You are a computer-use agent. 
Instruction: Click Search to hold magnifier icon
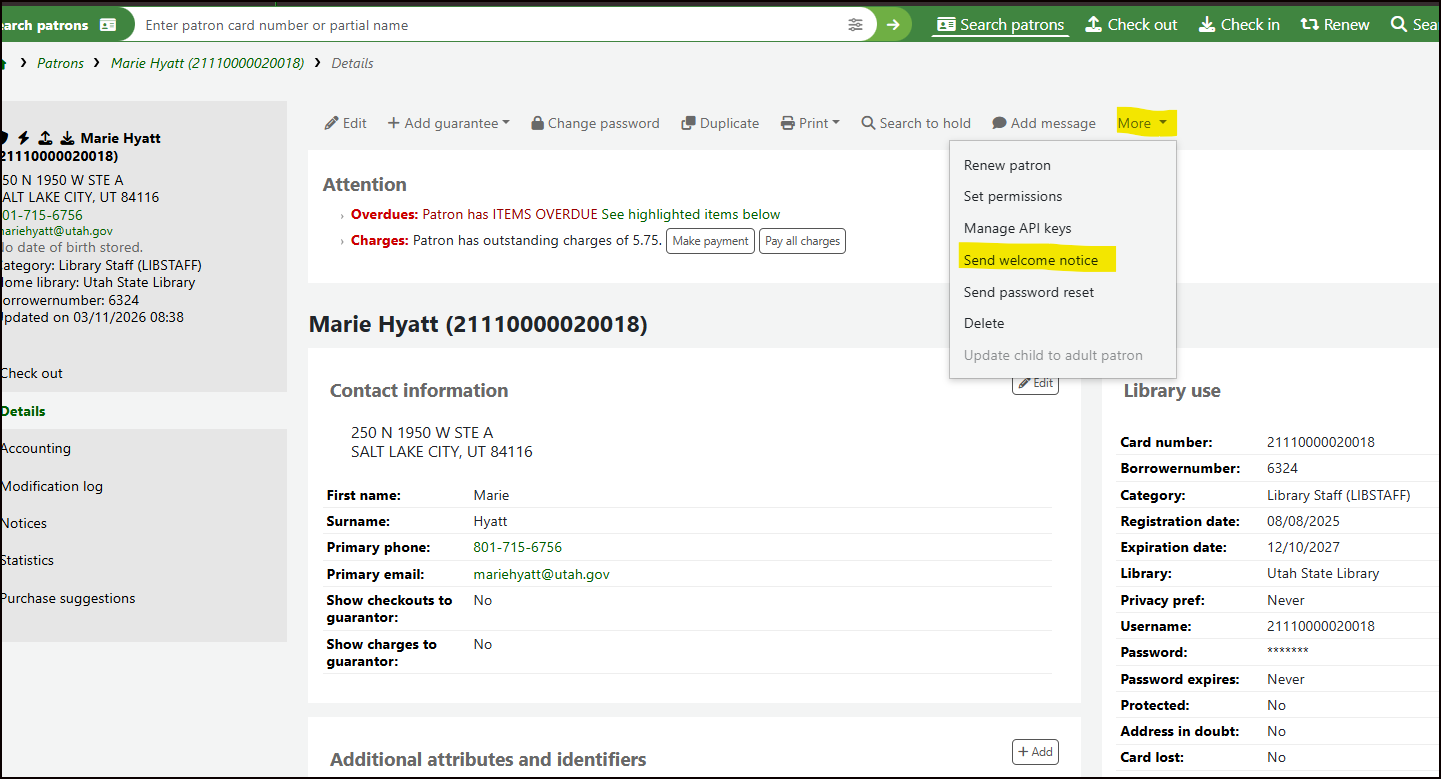point(868,123)
